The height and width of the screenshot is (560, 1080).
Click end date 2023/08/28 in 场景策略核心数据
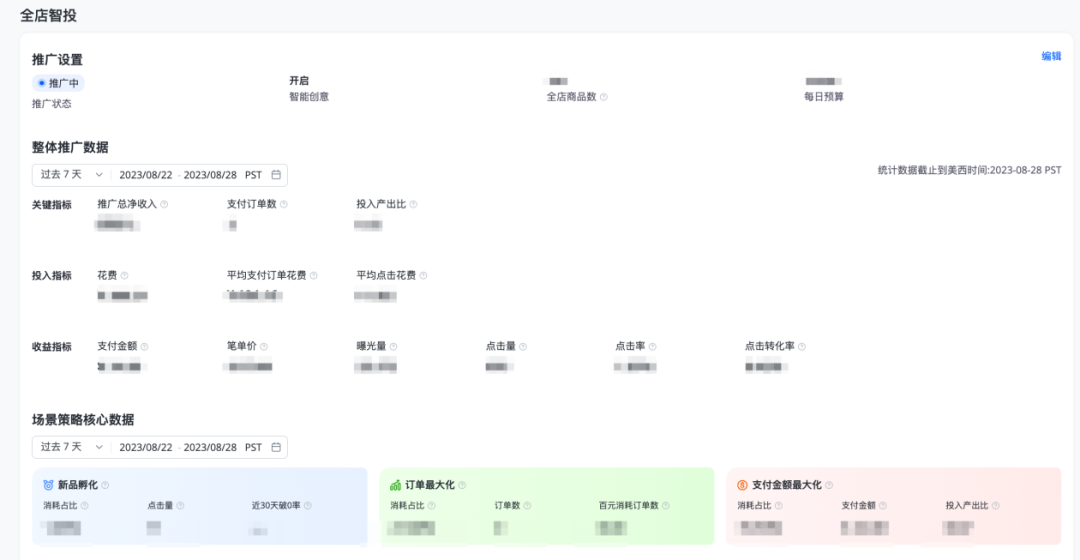(210, 447)
